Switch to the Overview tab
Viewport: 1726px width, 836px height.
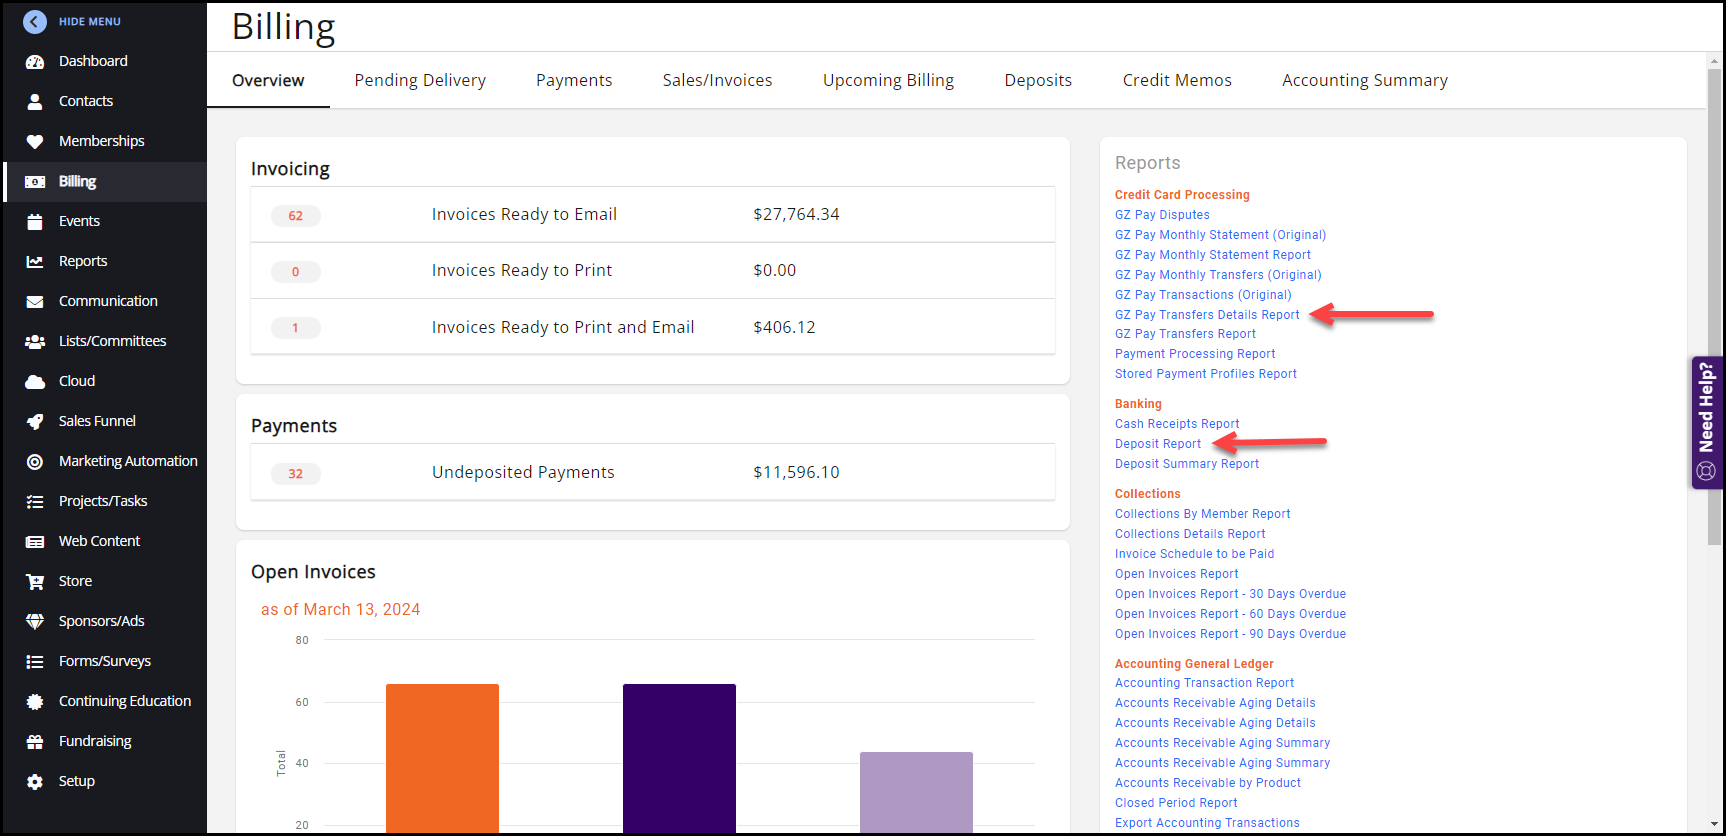(x=268, y=80)
